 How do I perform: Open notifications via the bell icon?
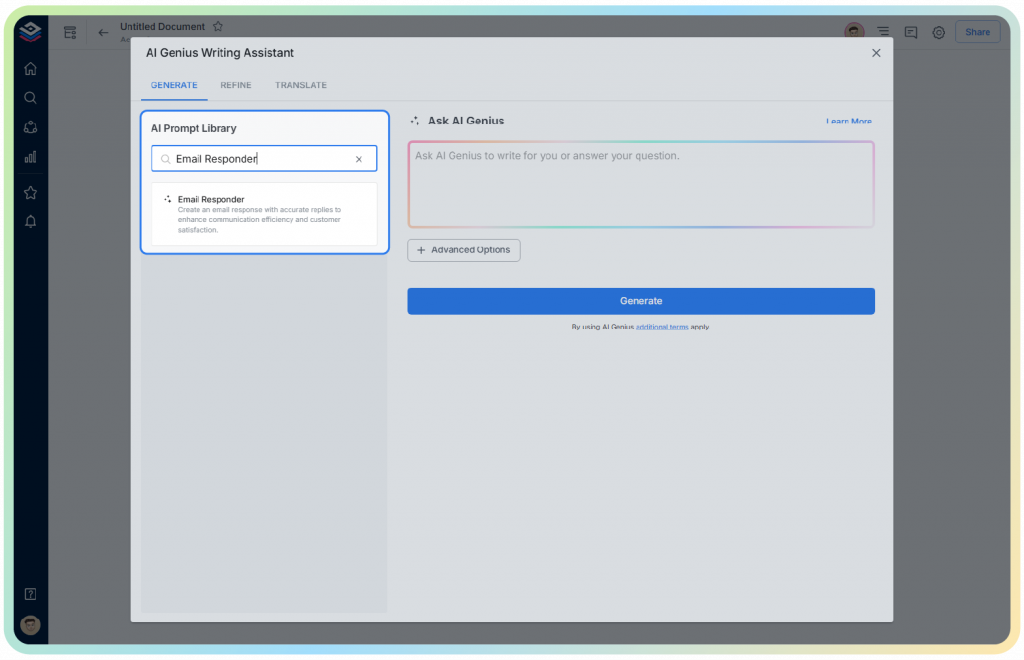coord(30,221)
